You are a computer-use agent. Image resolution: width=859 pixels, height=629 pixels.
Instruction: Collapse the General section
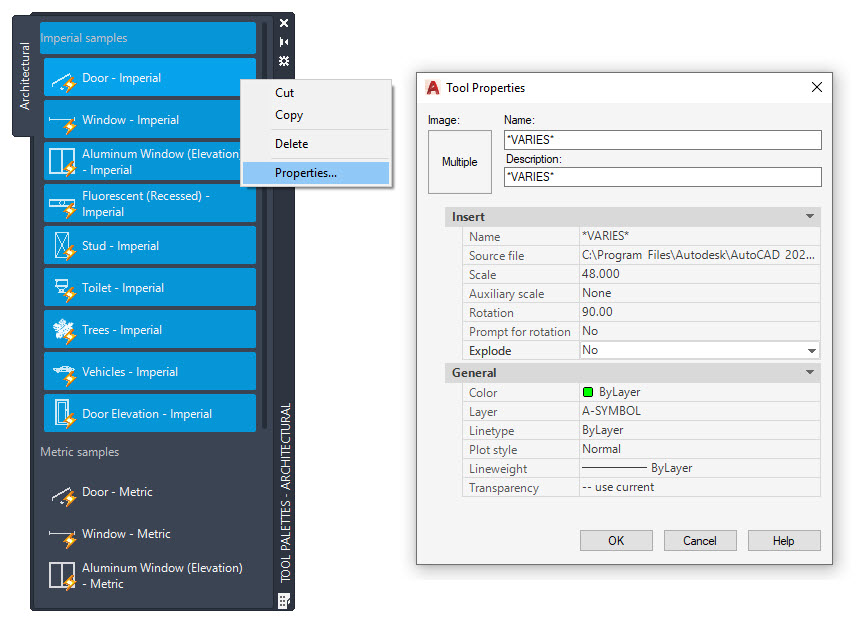tap(808, 373)
